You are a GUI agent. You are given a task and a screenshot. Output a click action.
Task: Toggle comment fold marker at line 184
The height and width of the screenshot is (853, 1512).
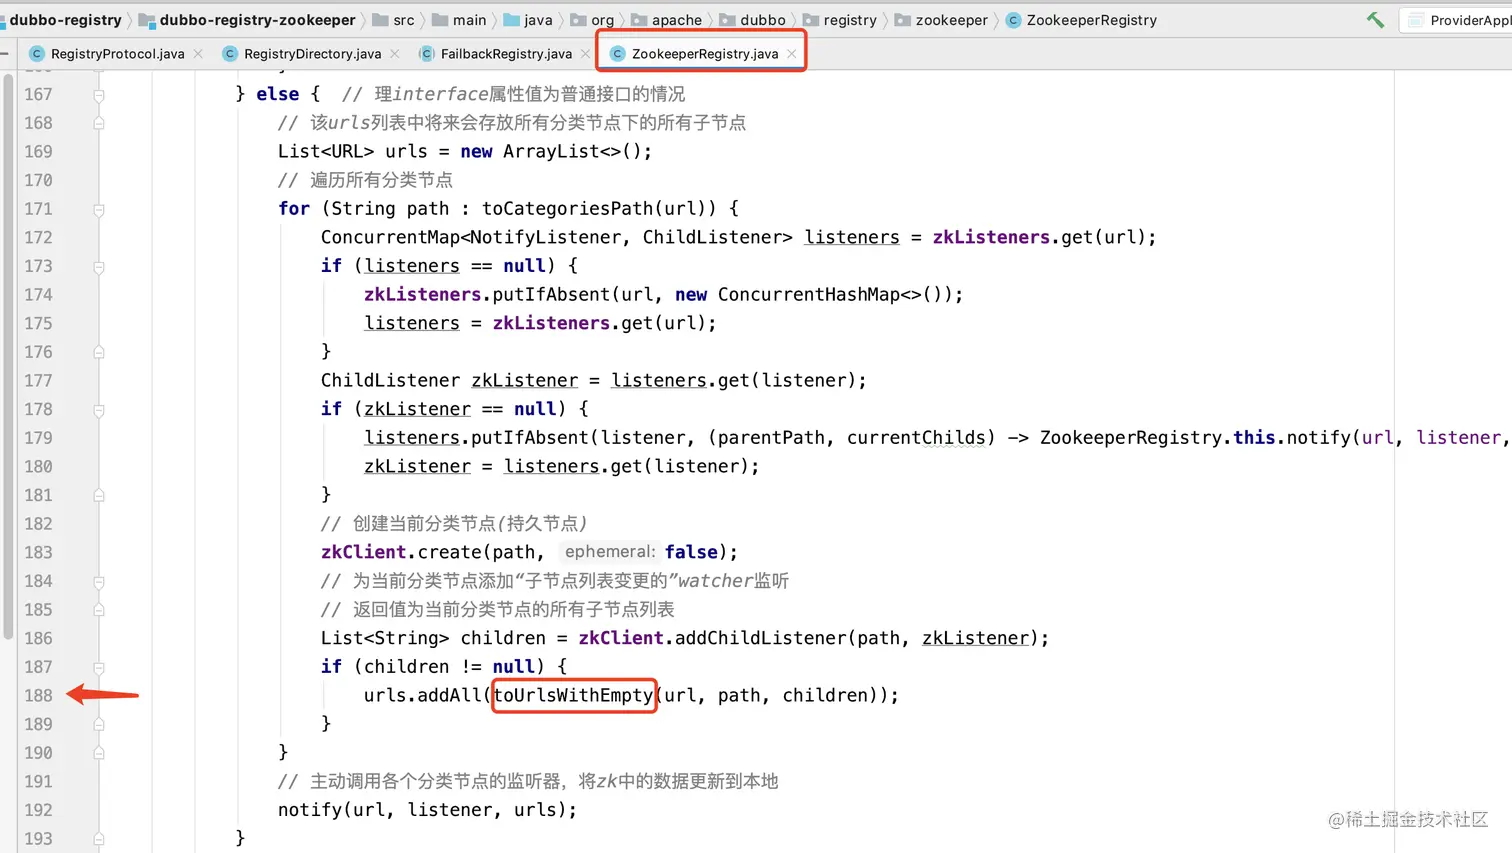(99, 582)
